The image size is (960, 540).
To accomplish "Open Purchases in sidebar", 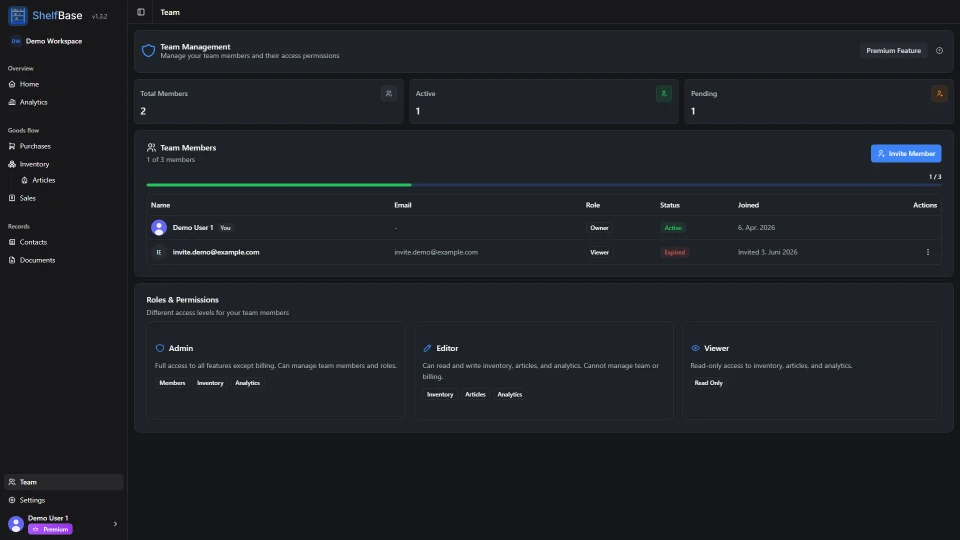I will click(x=63, y=146).
